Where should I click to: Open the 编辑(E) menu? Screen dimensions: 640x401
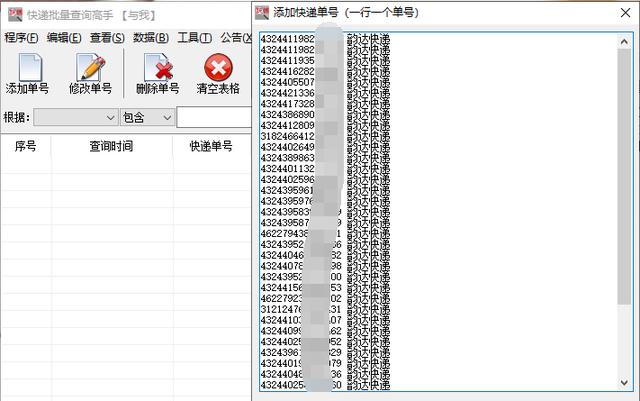click(x=64, y=38)
